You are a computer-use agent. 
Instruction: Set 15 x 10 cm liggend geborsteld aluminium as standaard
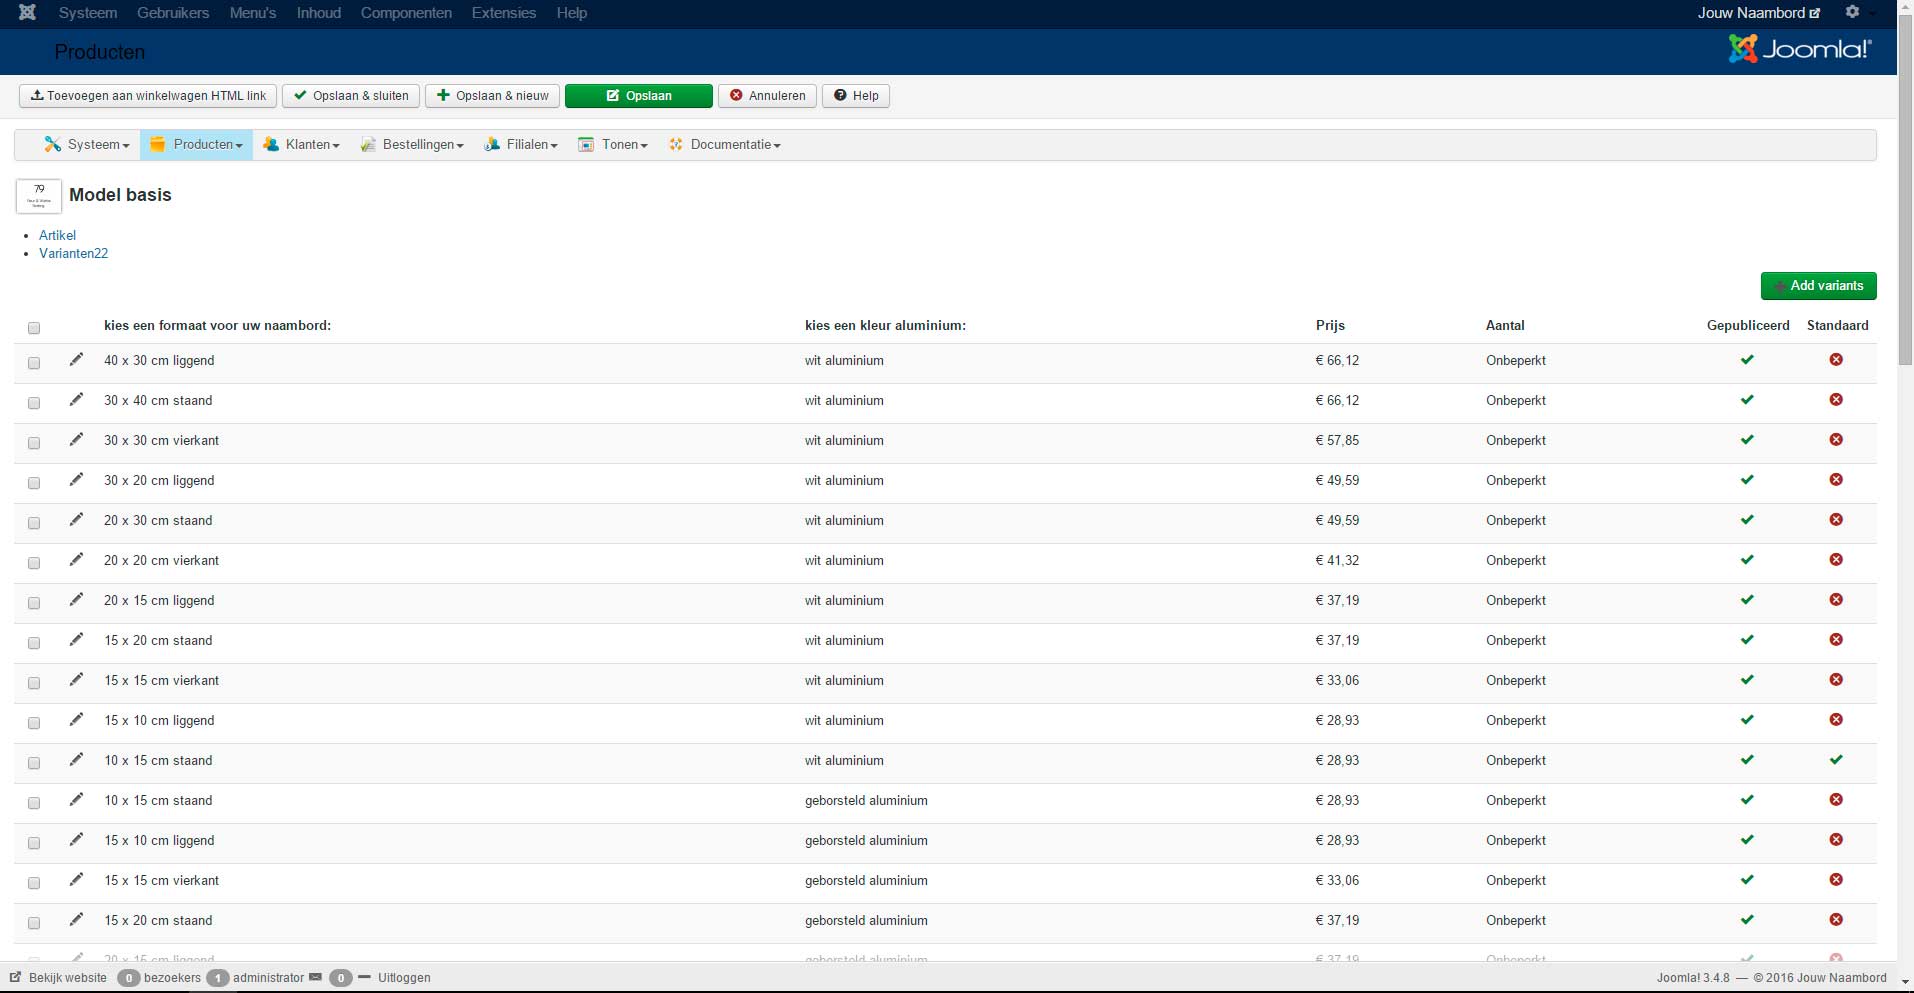[x=1836, y=840]
